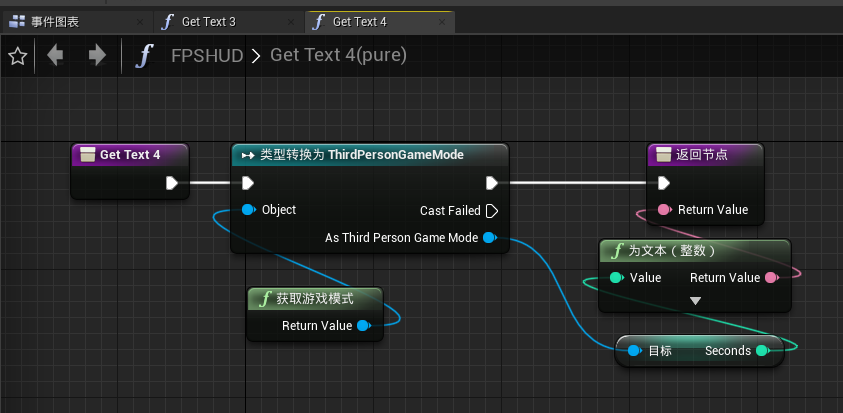Click the Object input pin
Viewport: 843px width, 413px height.
(x=248, y=210)
